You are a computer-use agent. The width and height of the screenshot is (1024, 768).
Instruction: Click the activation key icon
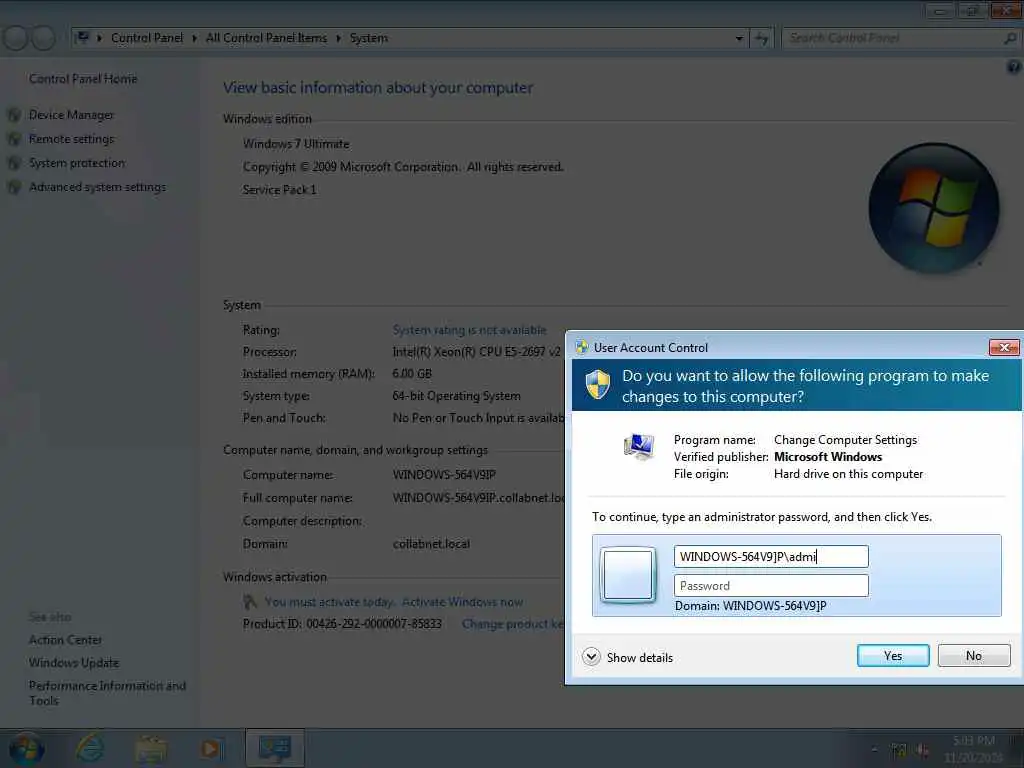249,601
